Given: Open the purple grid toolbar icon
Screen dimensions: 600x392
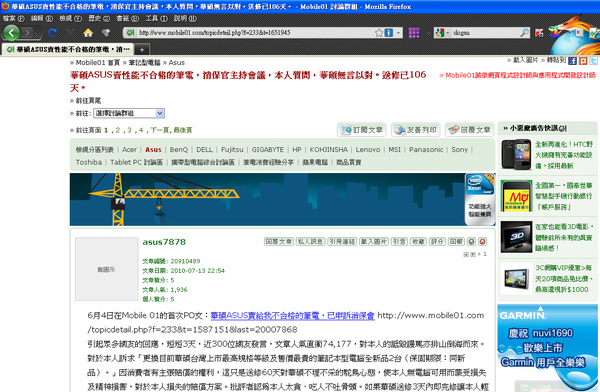Looking at the screenshot, I should coord(414,33).
